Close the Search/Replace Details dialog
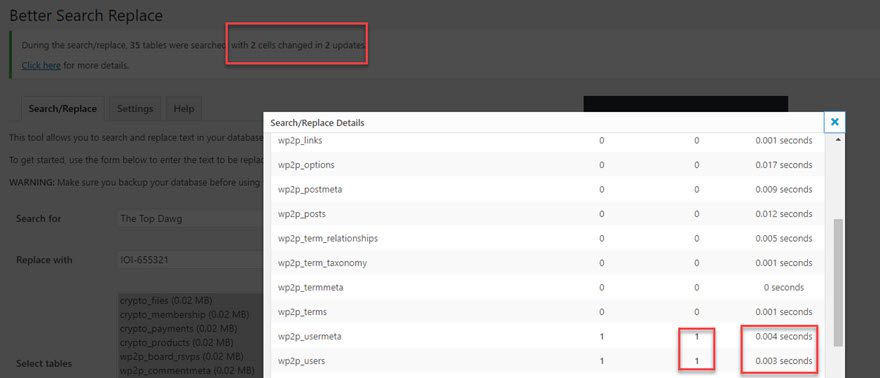This screenshot has width=880, height=378. [835, 122]
